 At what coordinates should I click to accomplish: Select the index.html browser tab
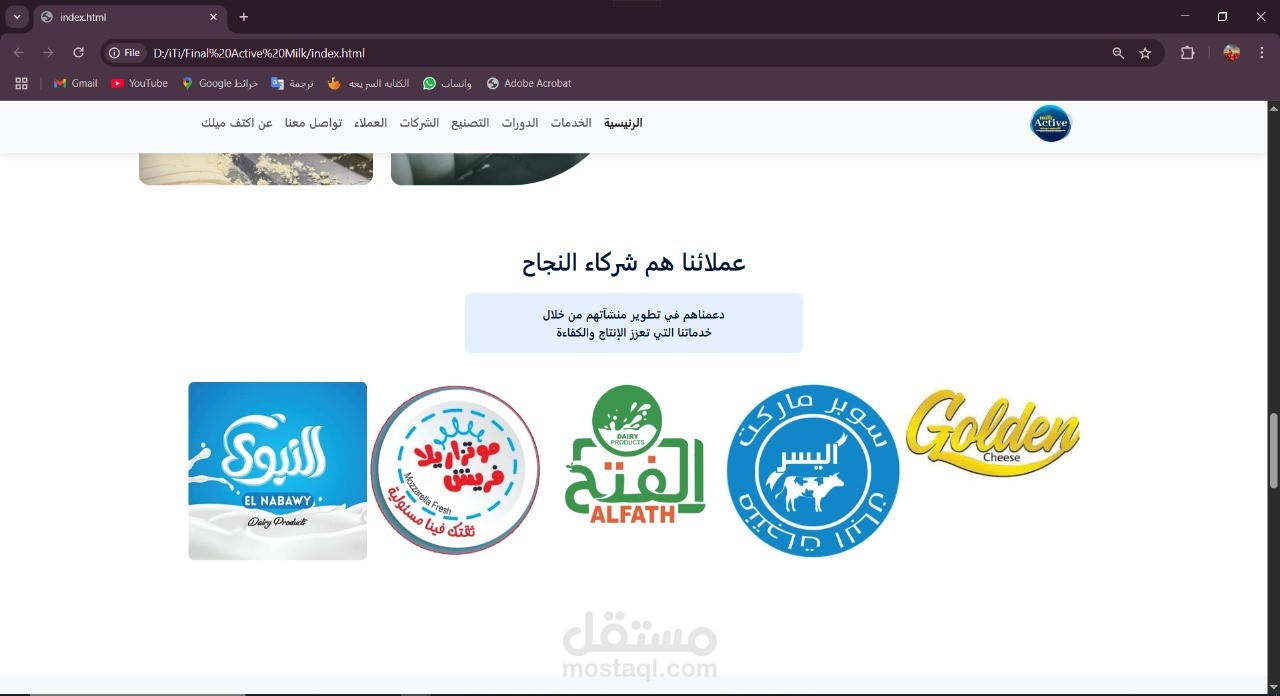pos(130,17)
